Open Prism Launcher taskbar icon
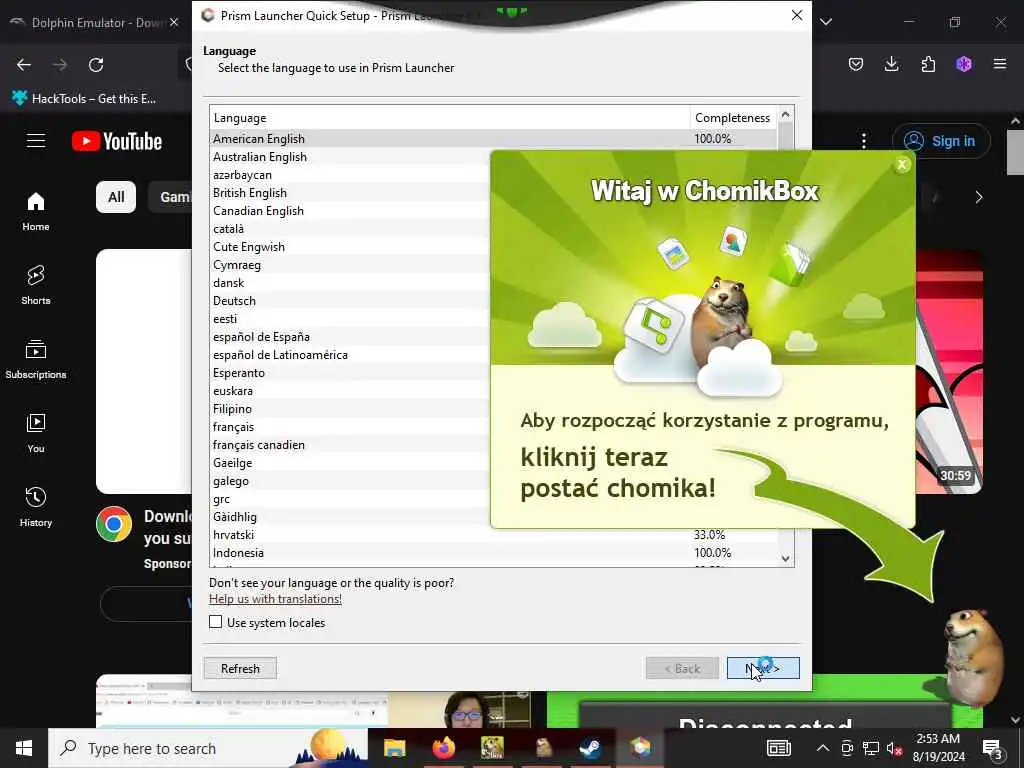The image size is (1024, 768). click(x=641, y=748)
